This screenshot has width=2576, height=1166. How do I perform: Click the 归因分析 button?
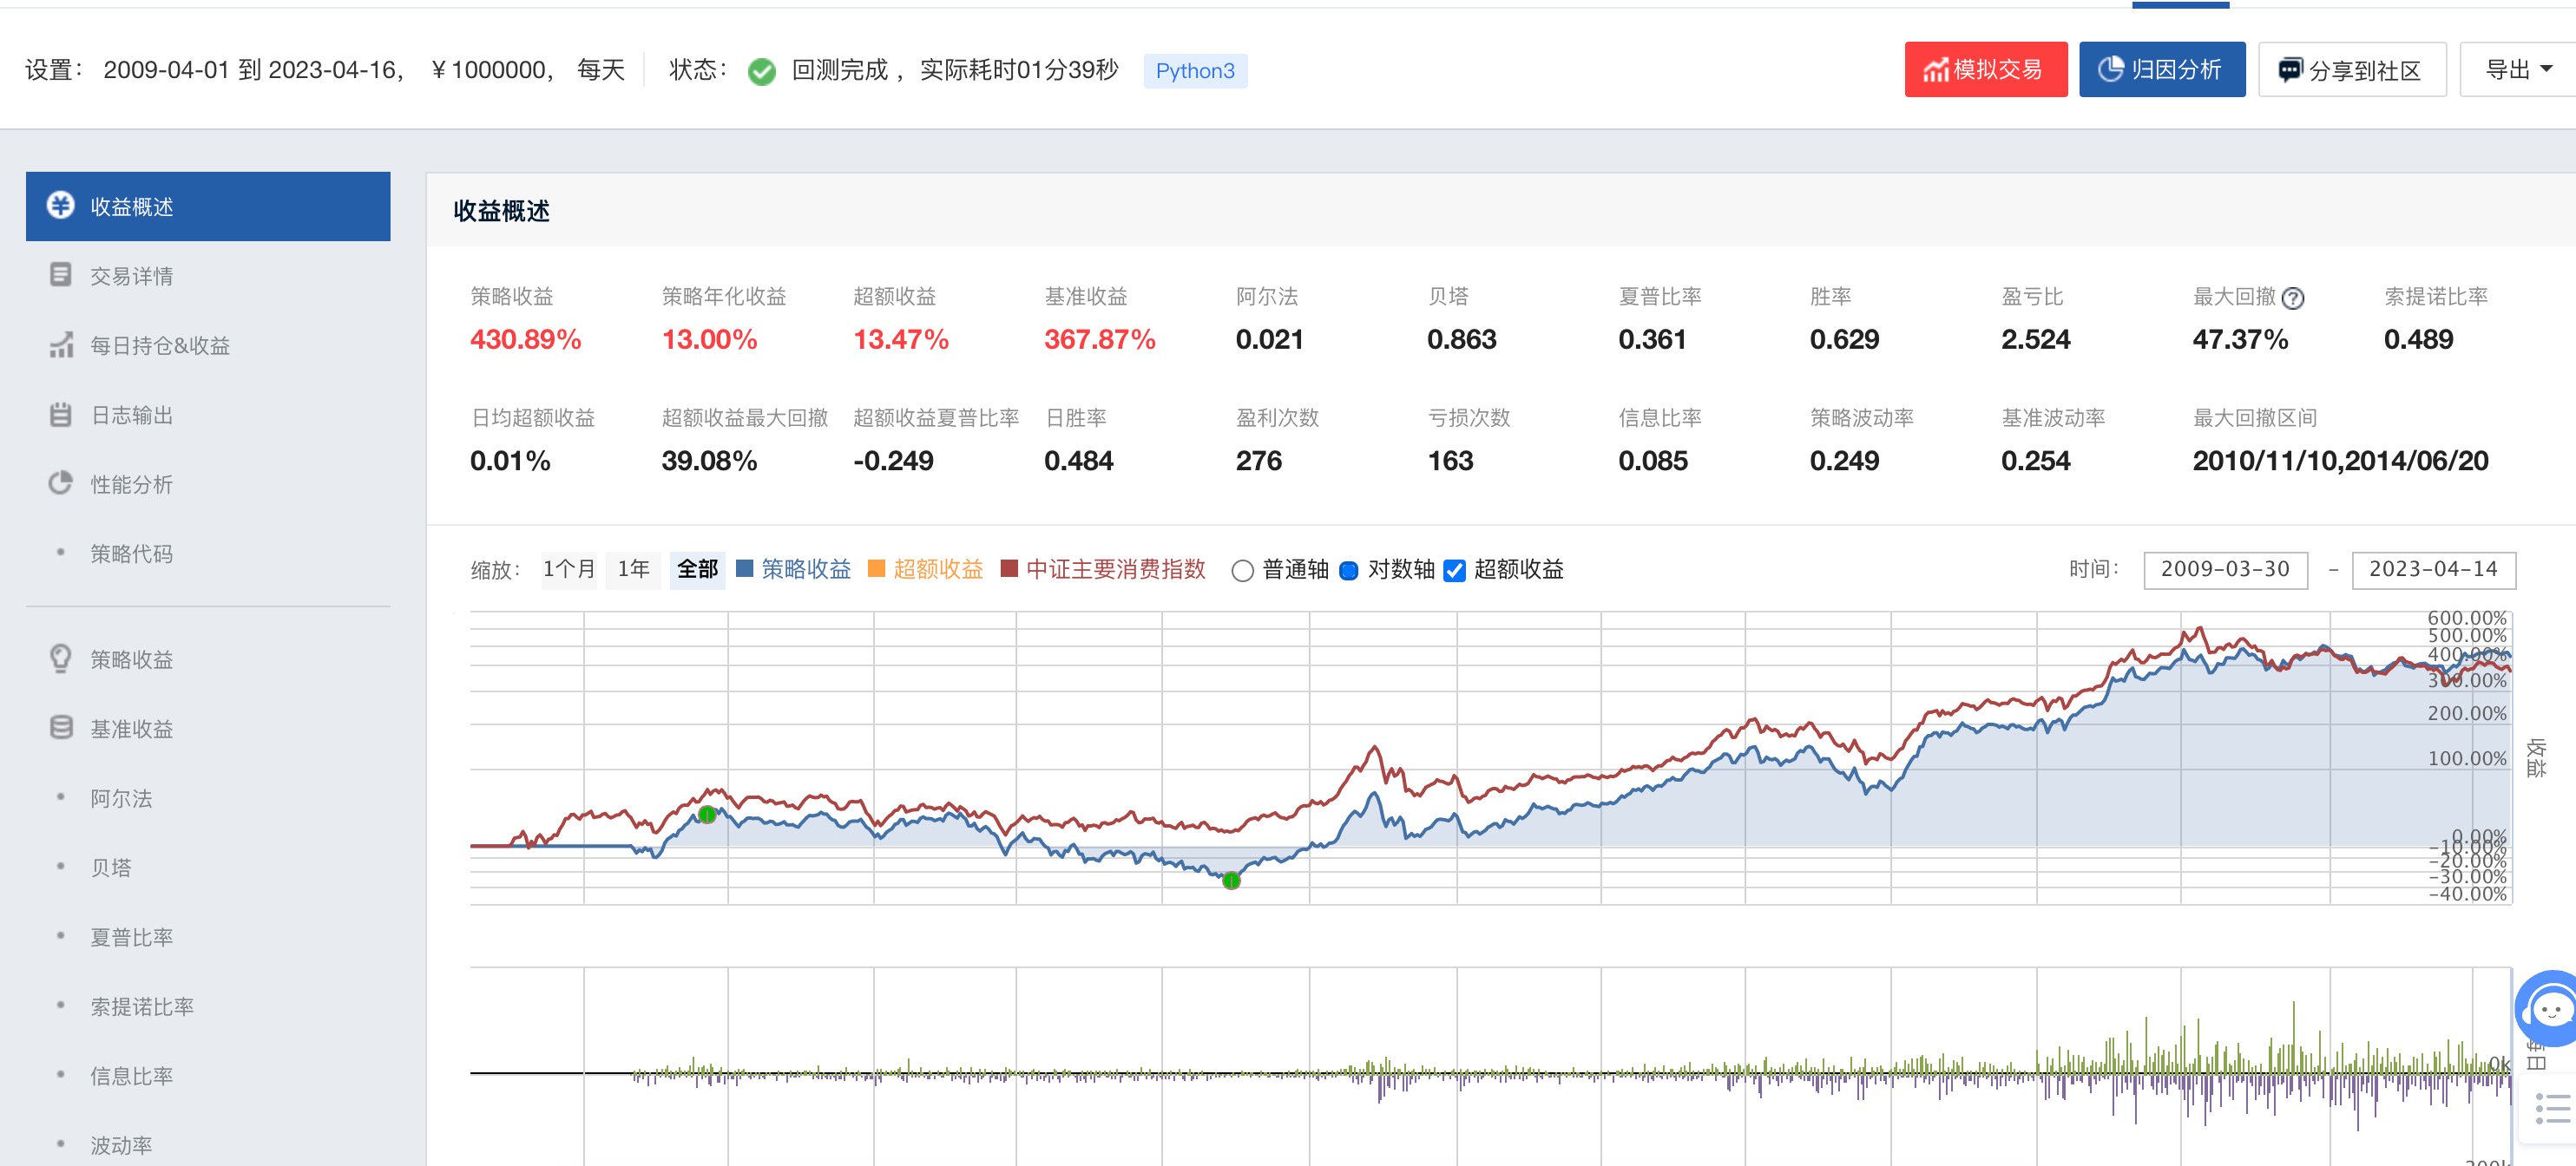tap(2161, 70)
